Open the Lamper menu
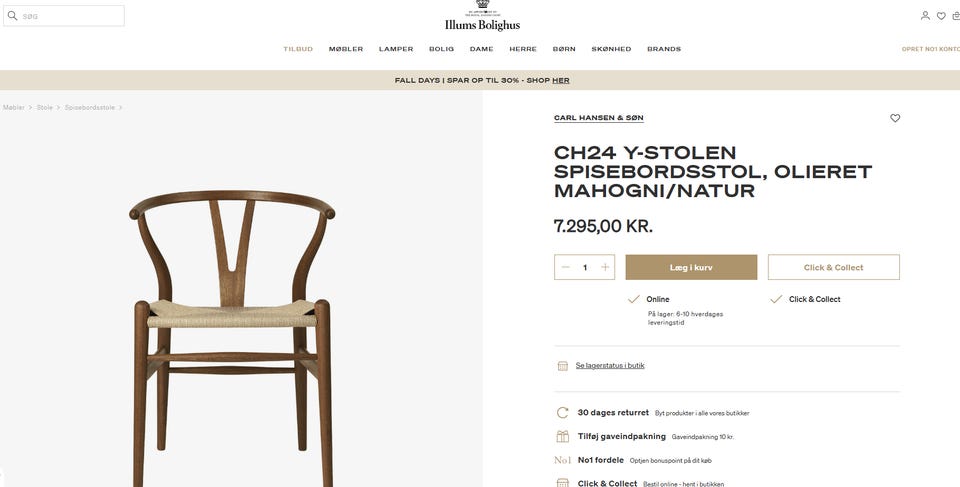 pos(396,49)
